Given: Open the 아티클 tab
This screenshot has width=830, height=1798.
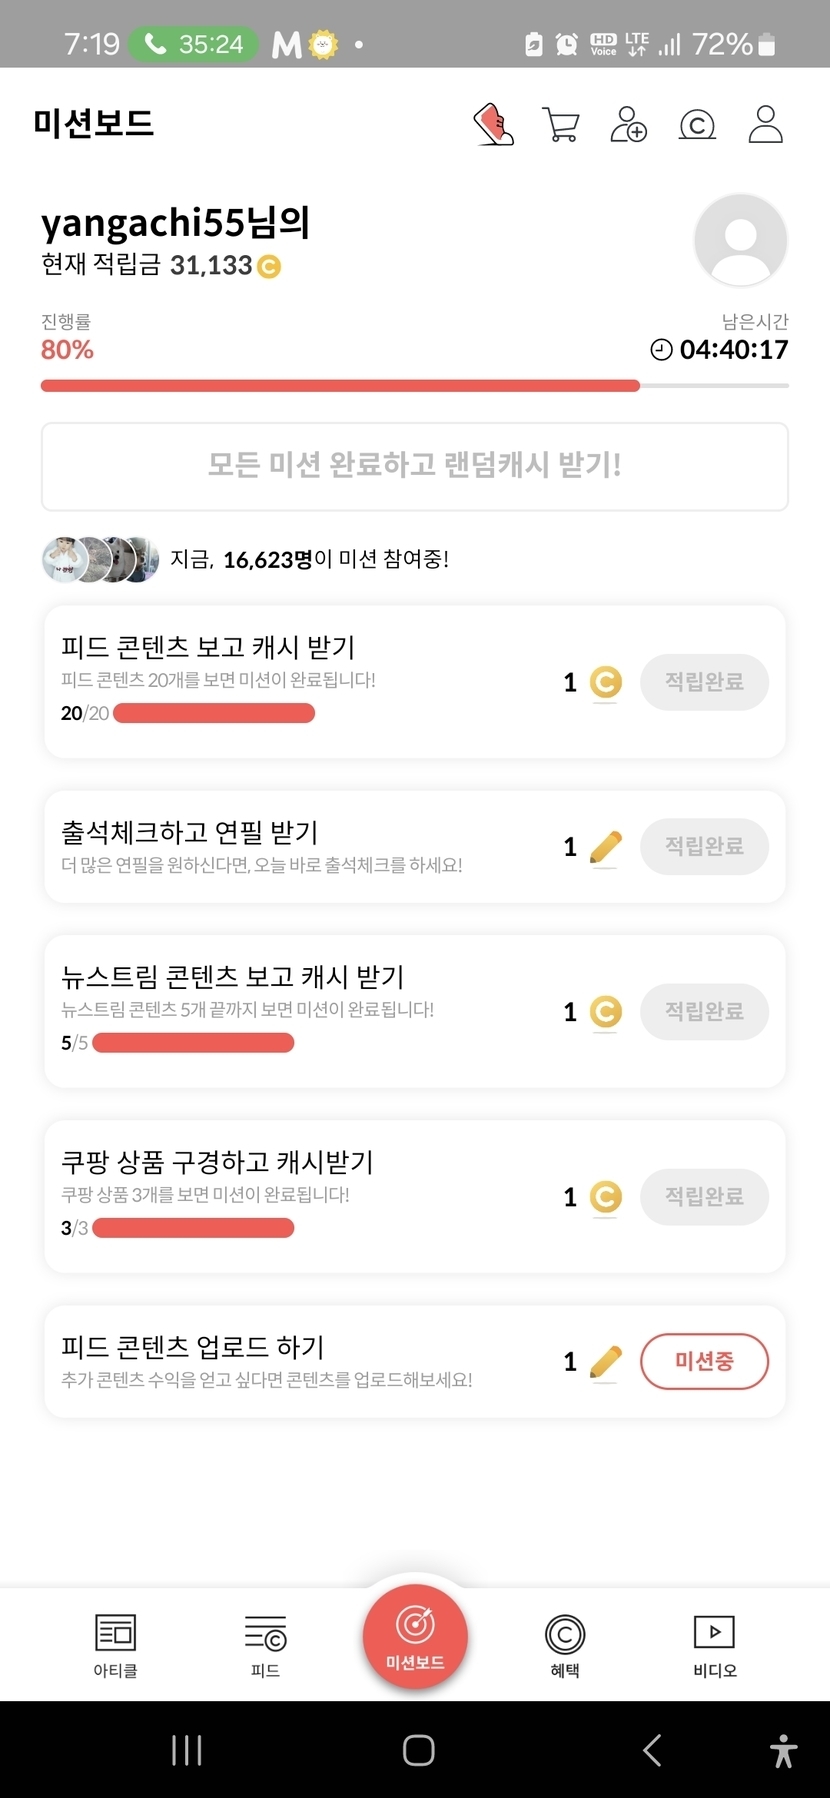Looking at the screenshot, I should (115, 1645).
